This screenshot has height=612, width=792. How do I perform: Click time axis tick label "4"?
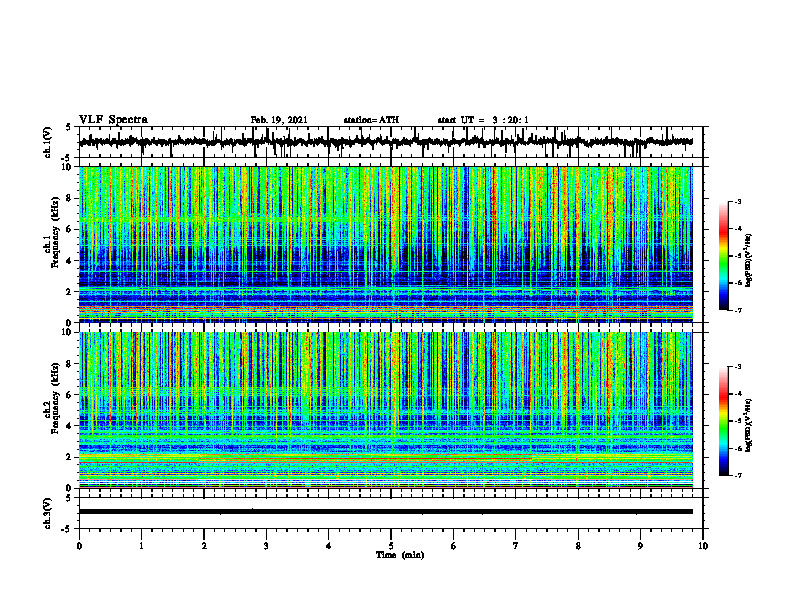coord(328,546)
